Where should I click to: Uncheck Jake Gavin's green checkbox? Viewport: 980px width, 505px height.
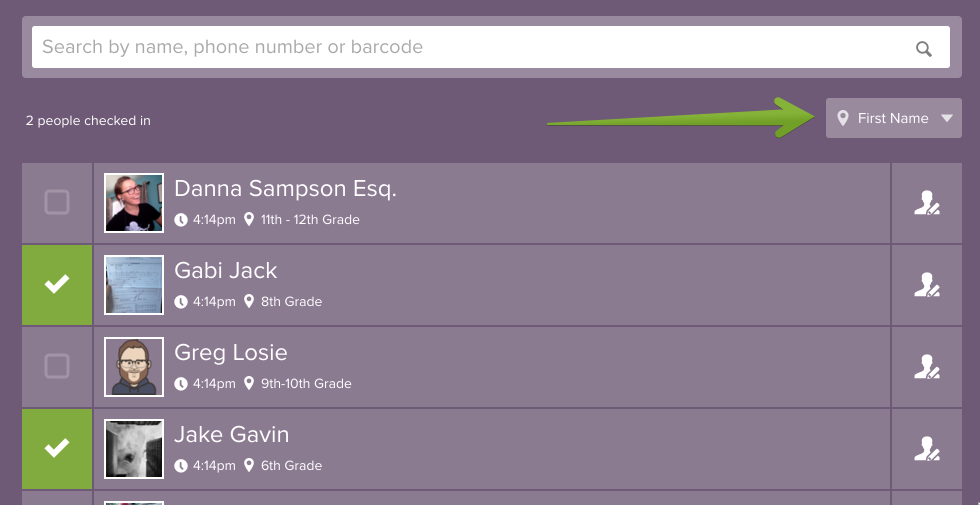coord(57,449)
